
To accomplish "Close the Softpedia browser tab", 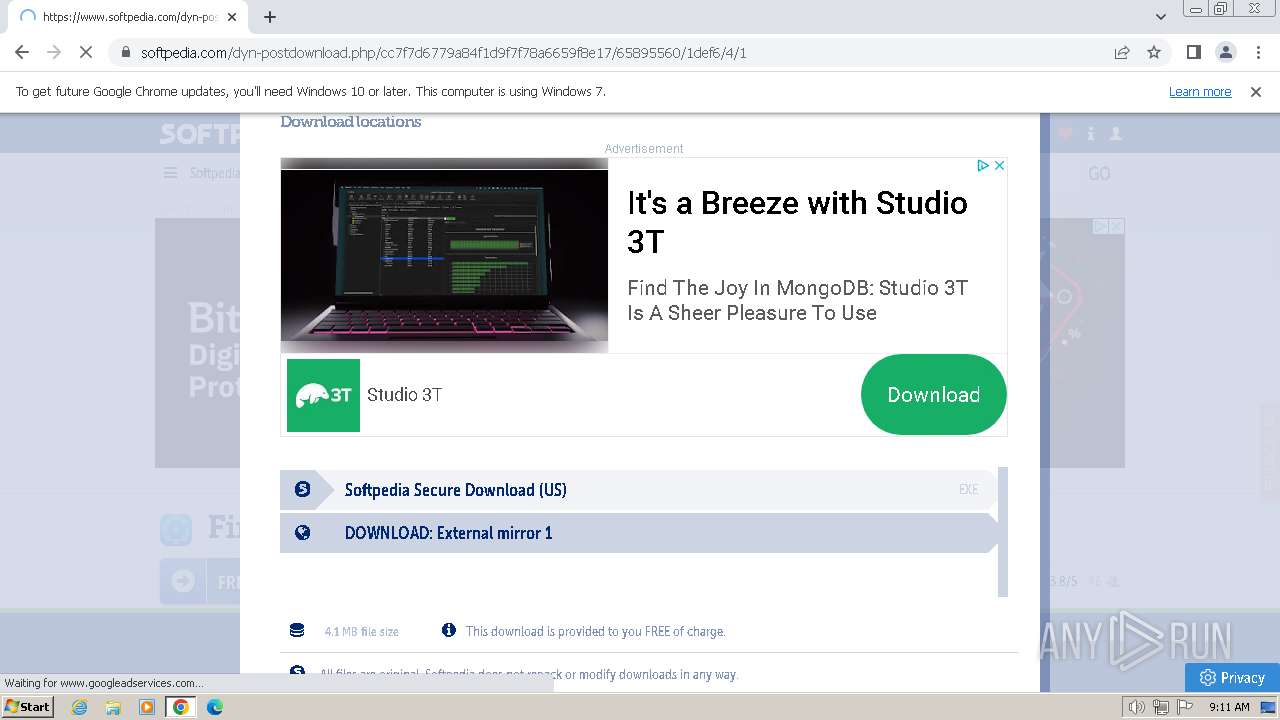I will 231,17.
